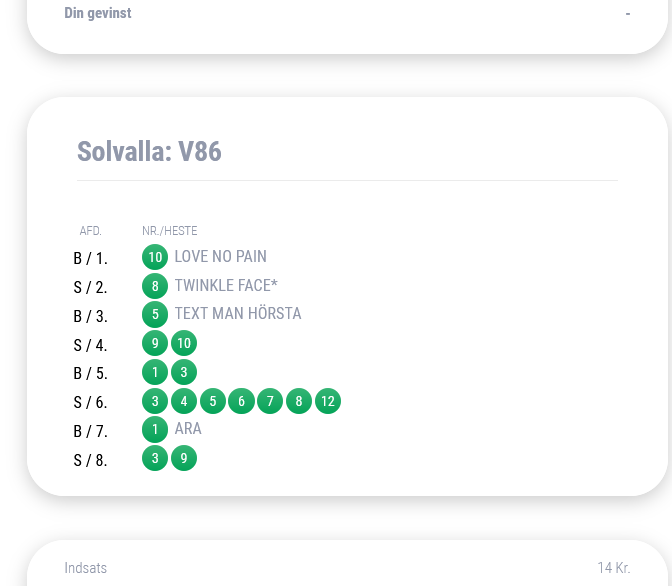The image size is (672, 586).
Task: Click horse 1 in row B / 5.
Action: [155, 372]
